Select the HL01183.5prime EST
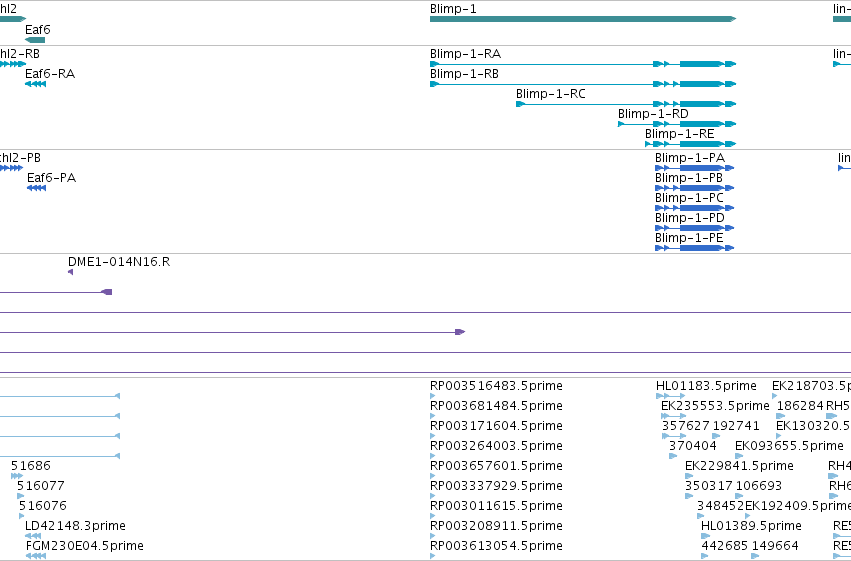 706,386
